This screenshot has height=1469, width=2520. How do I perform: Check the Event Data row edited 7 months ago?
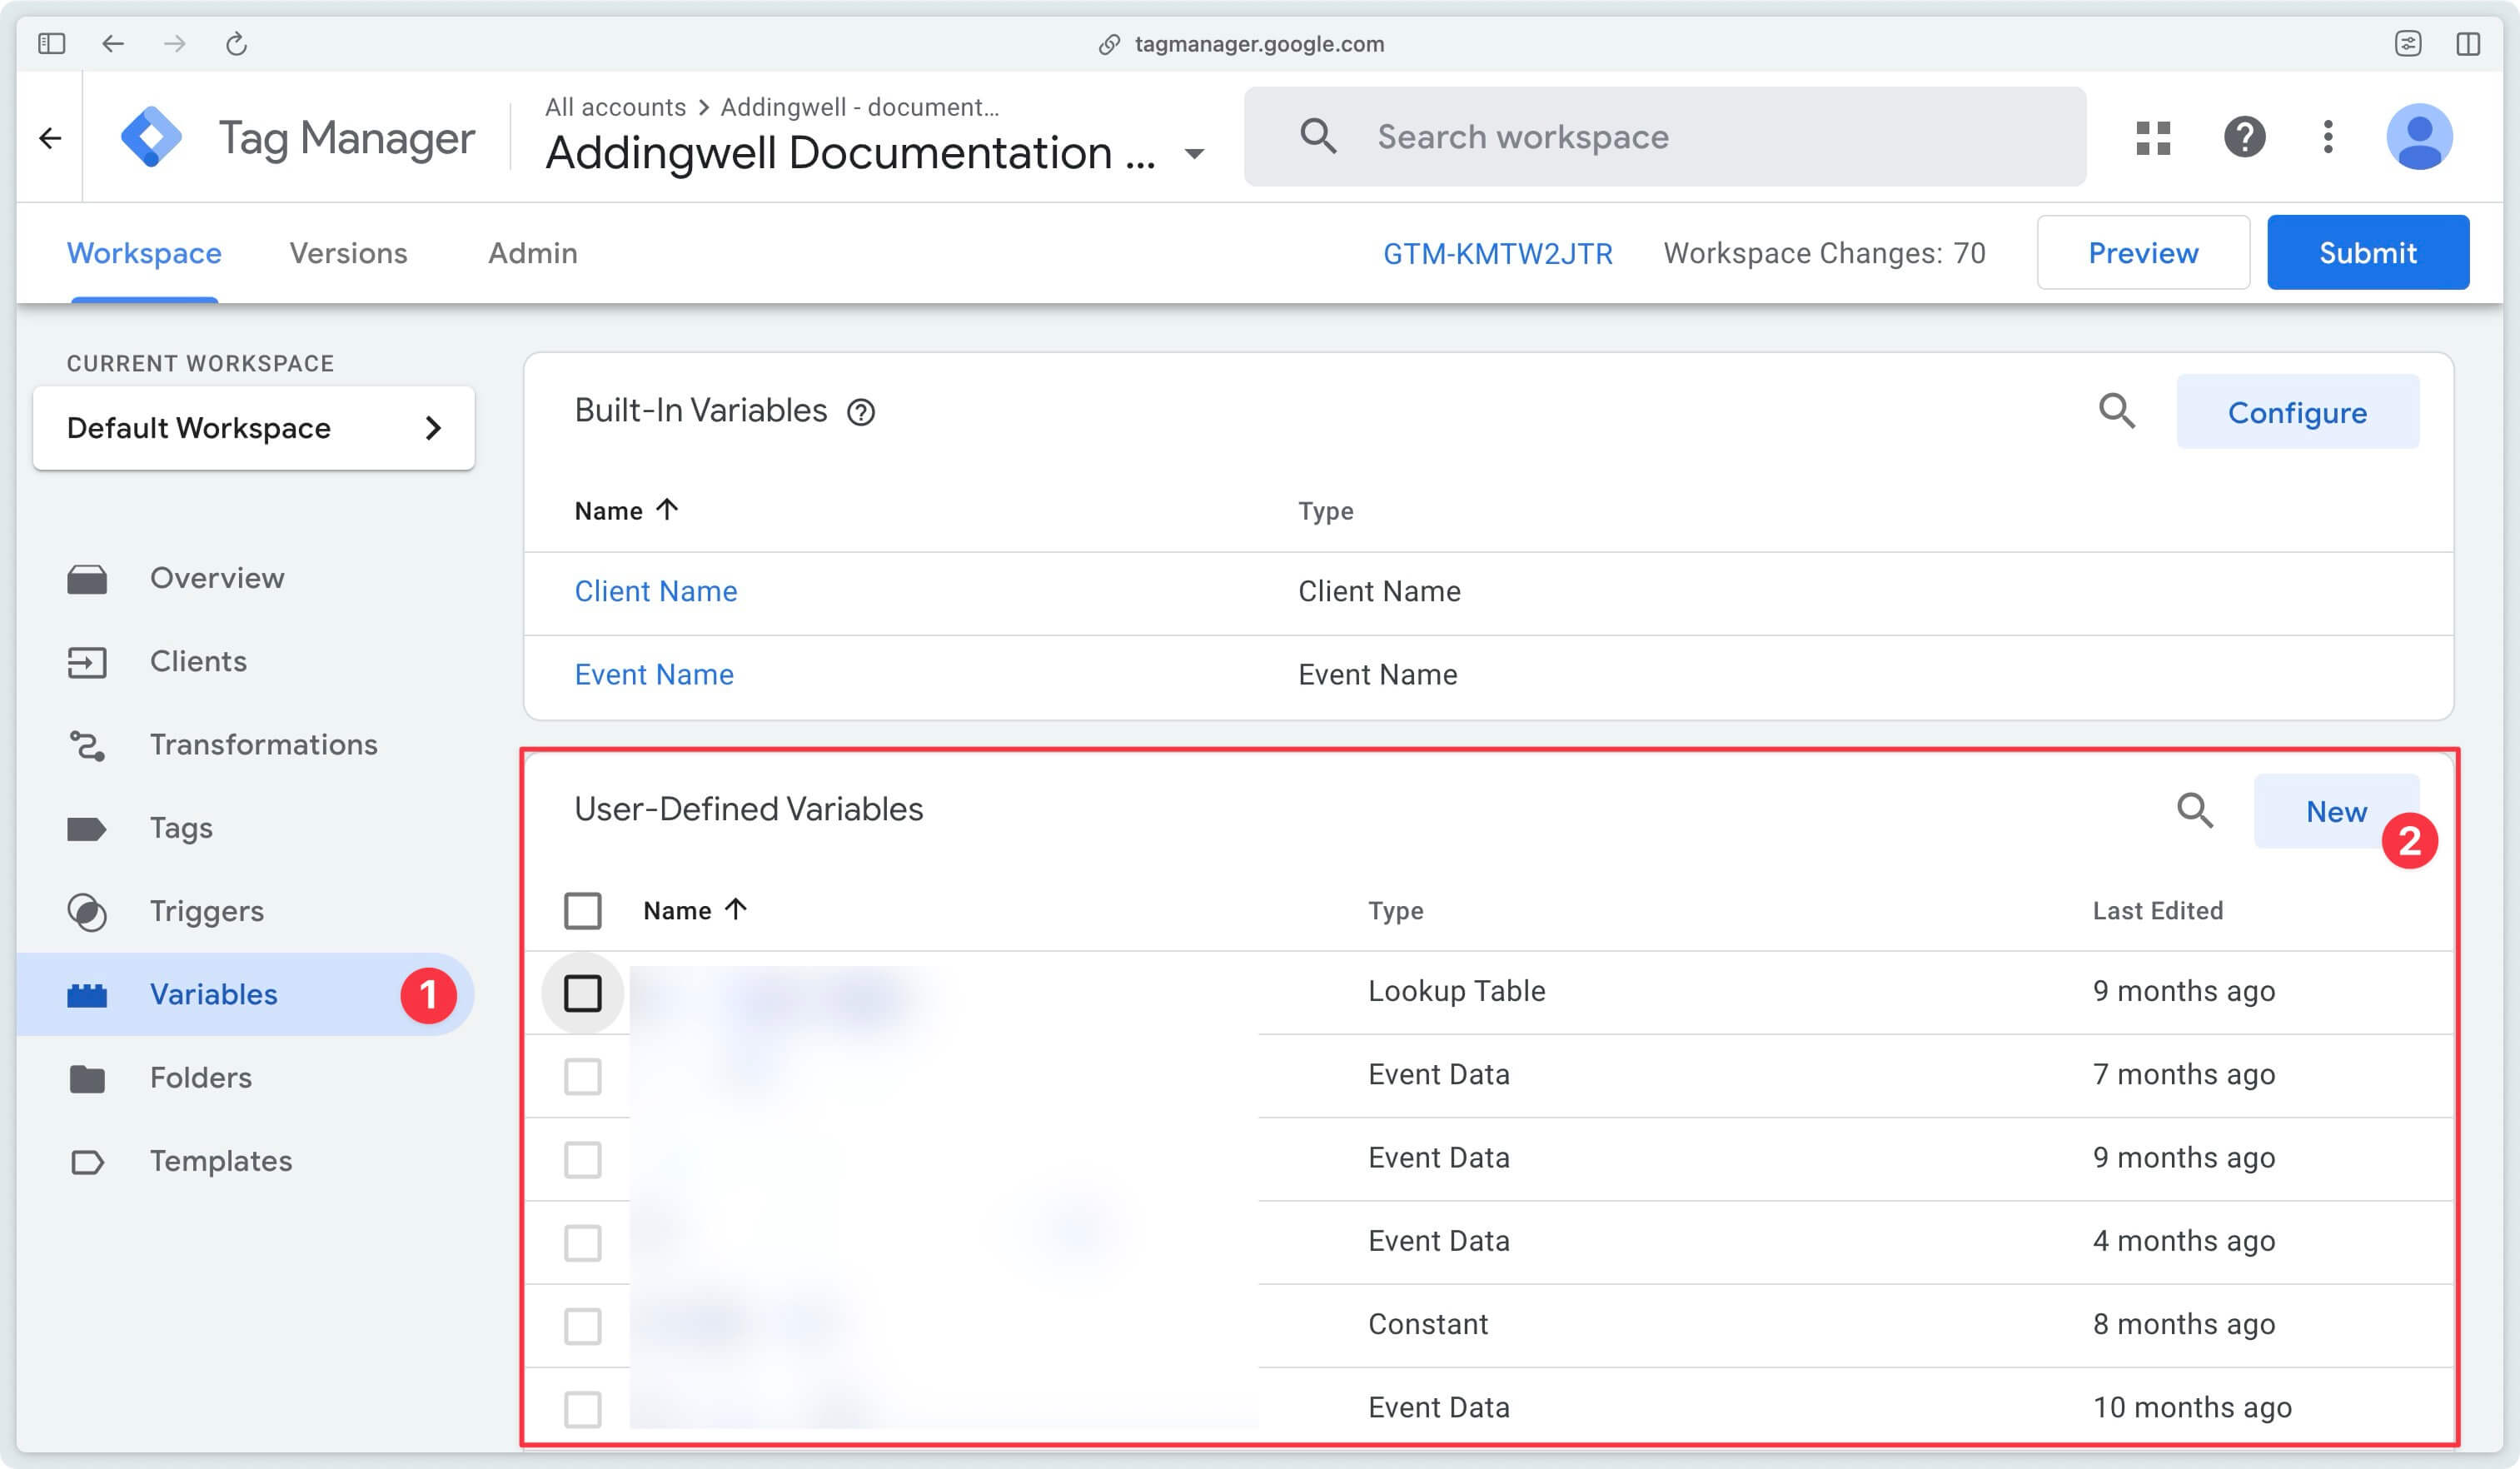tap(583, 1077)
